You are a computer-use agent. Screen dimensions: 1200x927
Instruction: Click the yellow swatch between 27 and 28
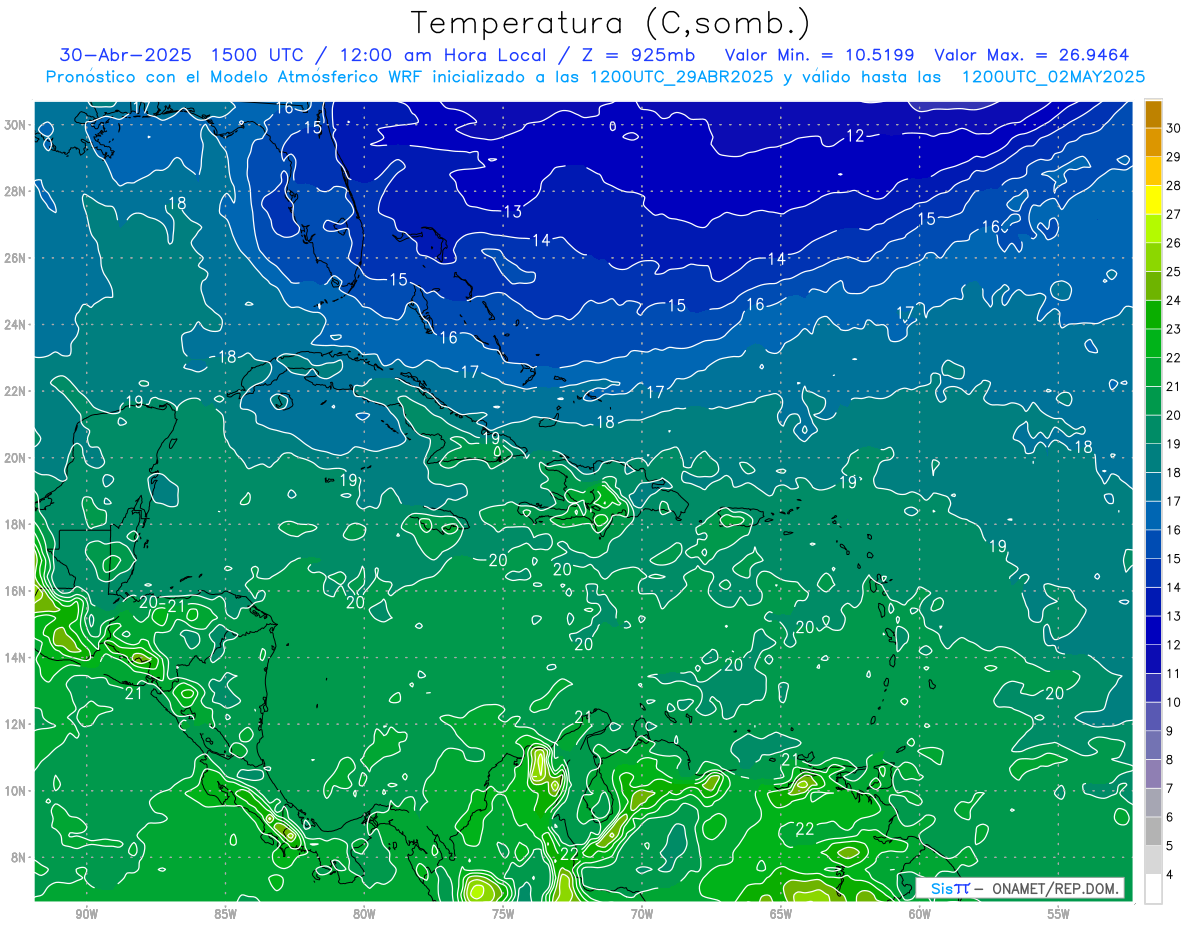click(x=1153, y=199)
